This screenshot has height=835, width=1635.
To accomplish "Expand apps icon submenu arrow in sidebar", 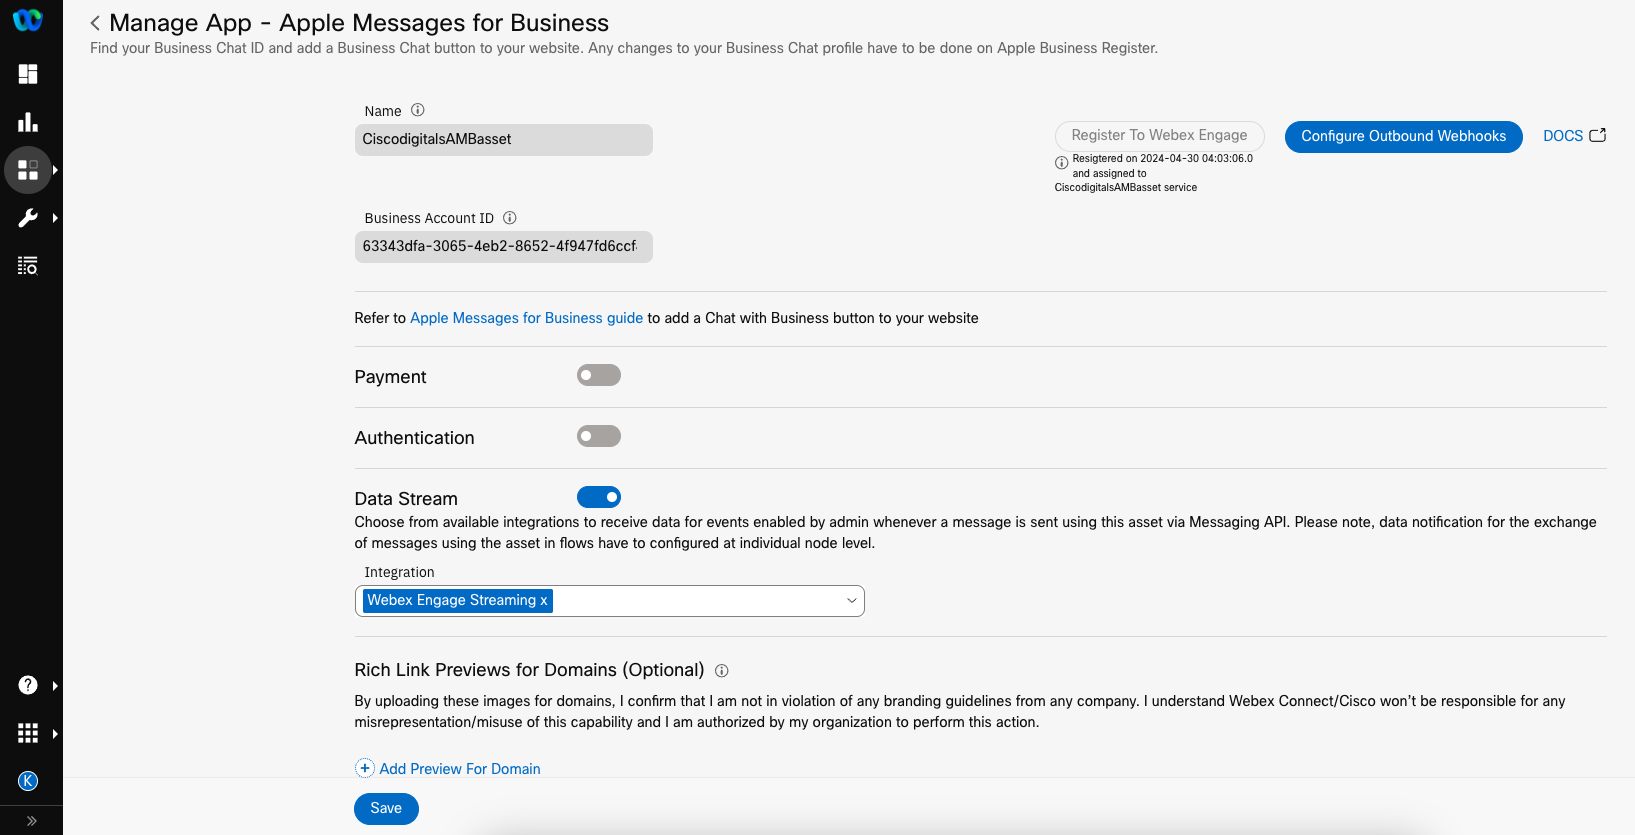I will (x=55, y=170).
